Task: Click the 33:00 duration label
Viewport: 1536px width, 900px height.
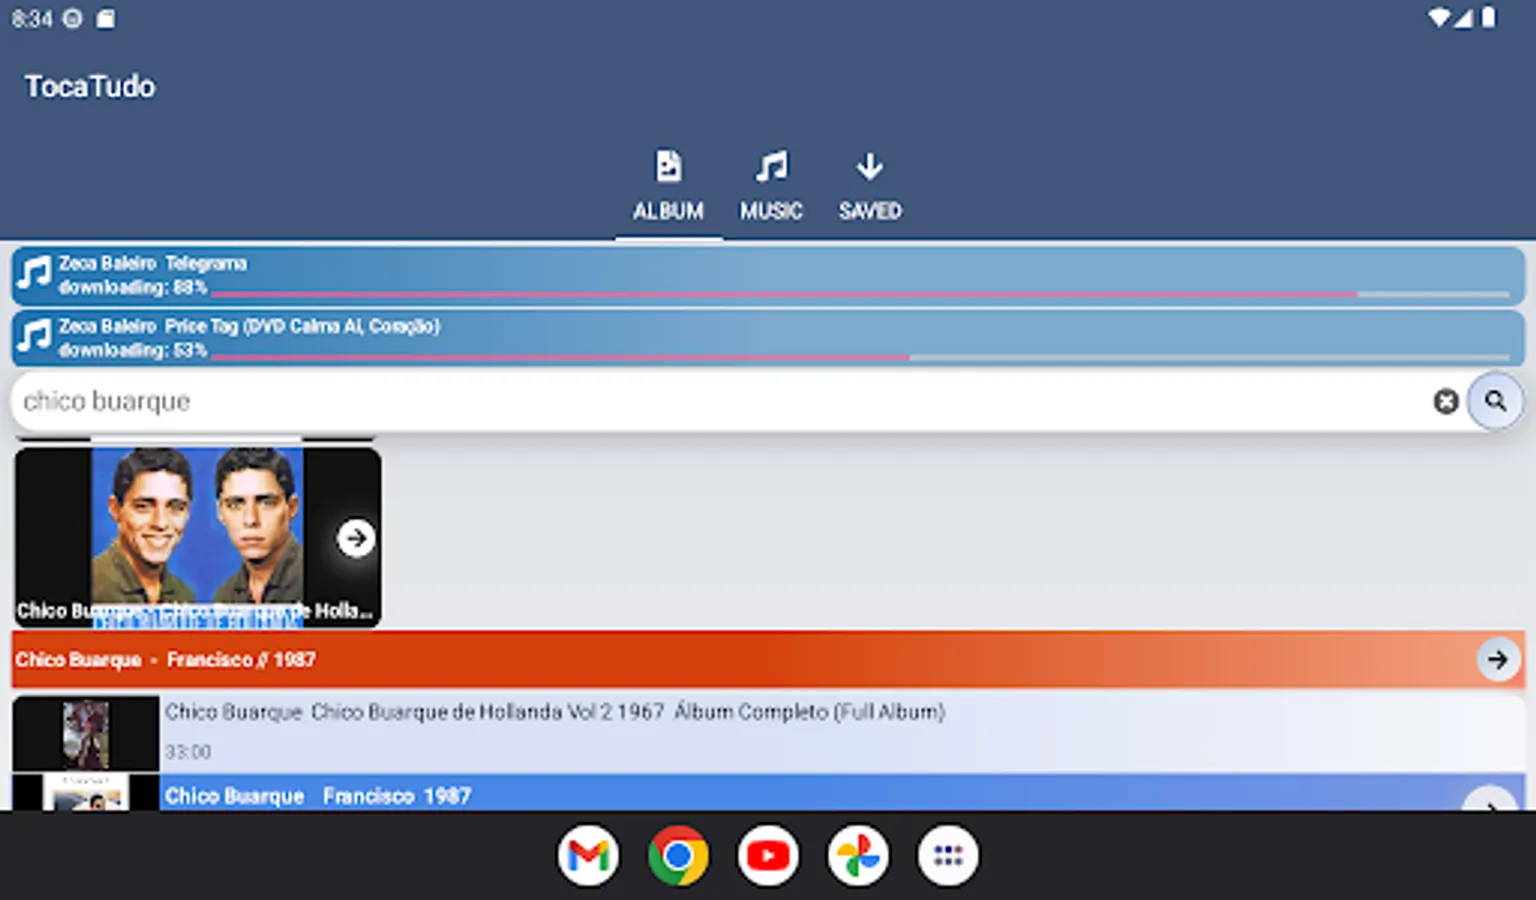Action: [188, 752]
